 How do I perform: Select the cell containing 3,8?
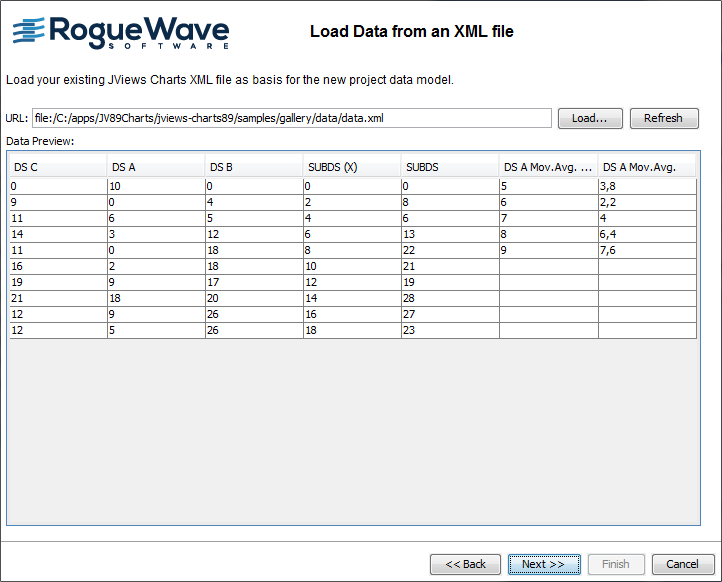(647, 186)
